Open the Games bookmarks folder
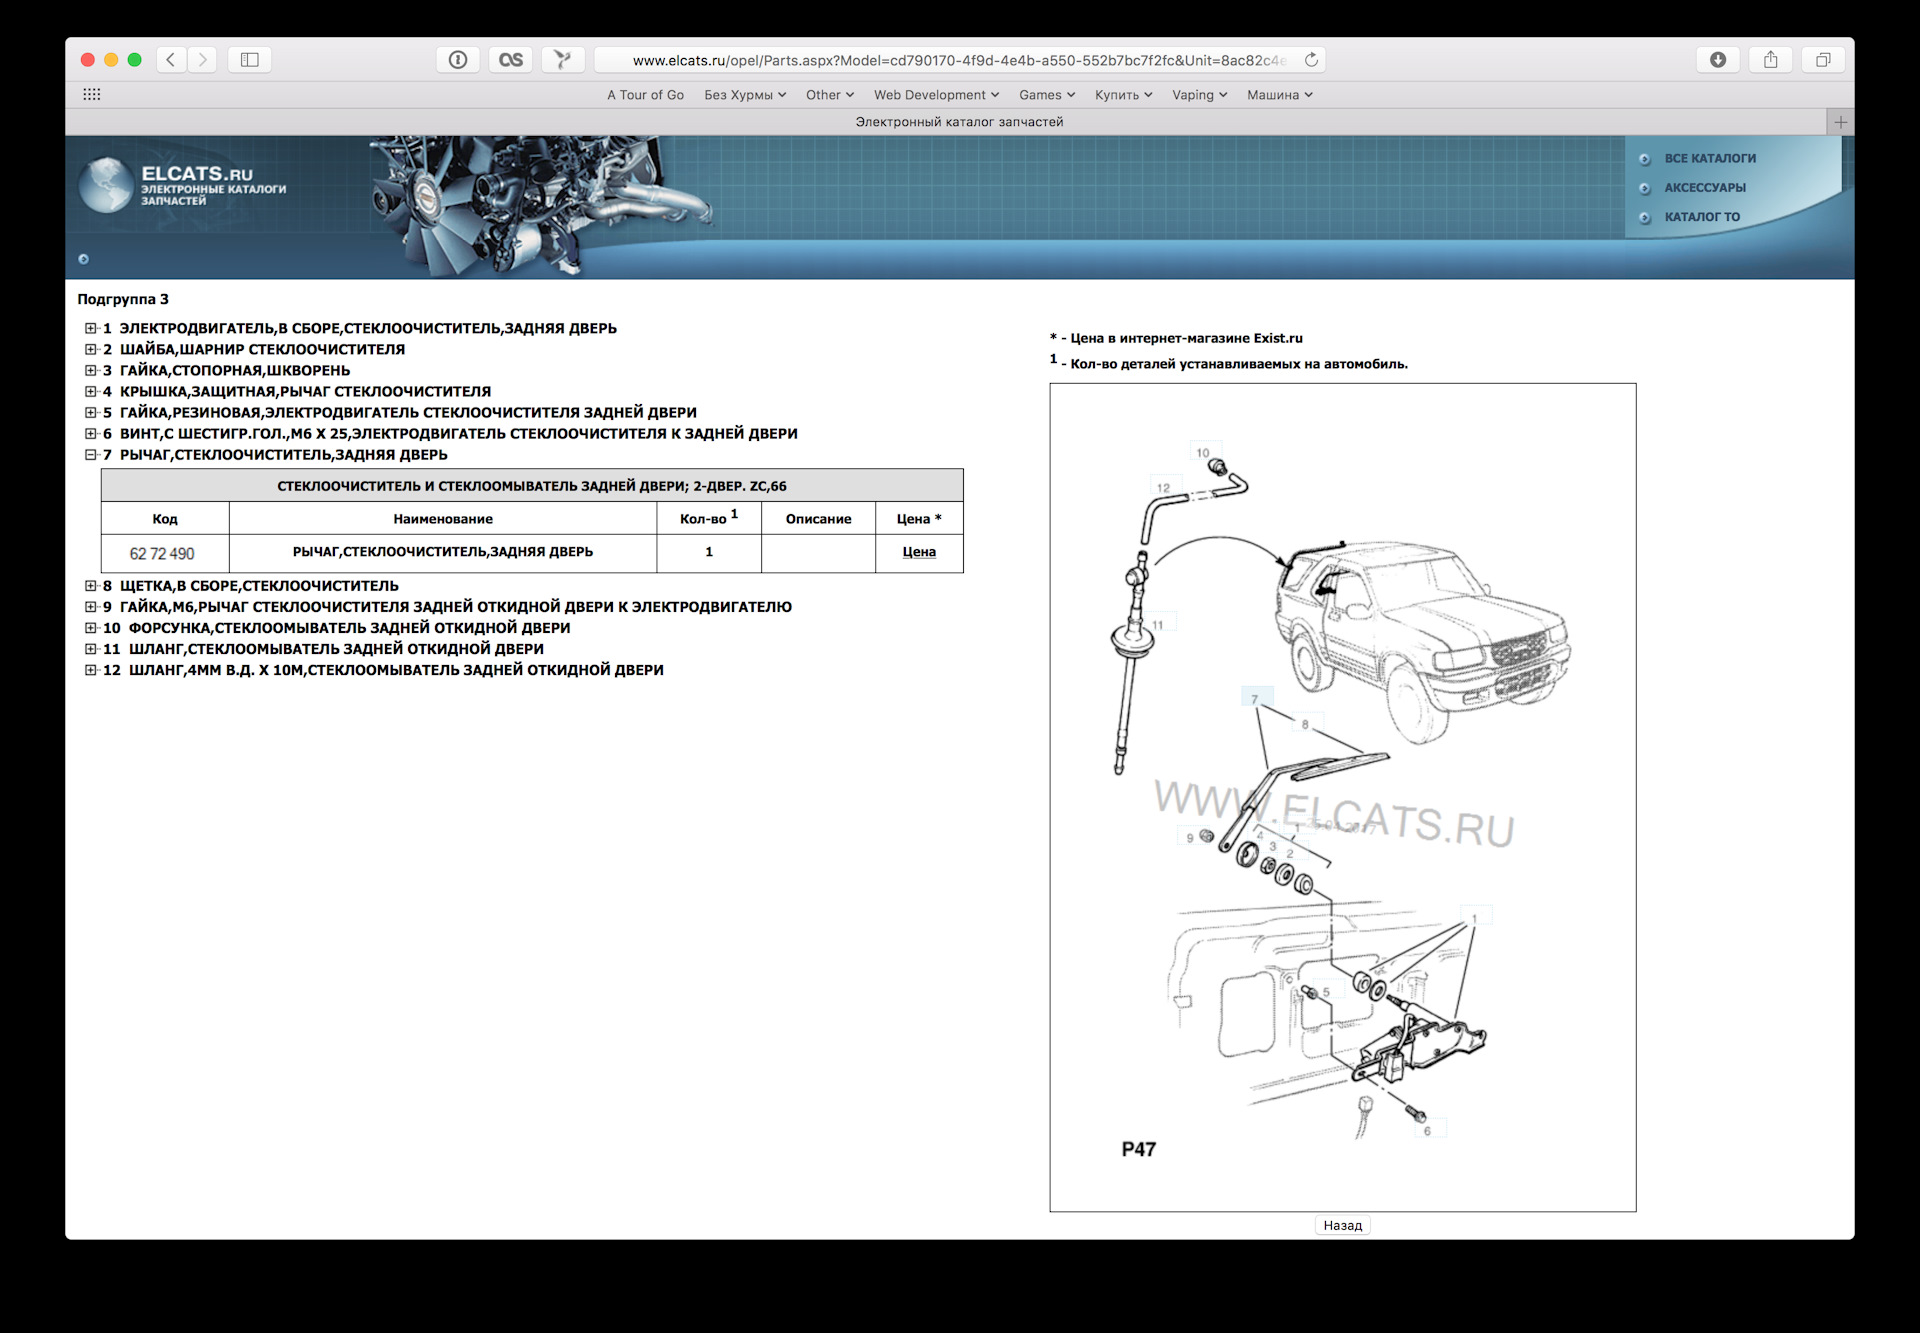This screenshot has width=1920, height=1333. click(x=1047, y=95)
